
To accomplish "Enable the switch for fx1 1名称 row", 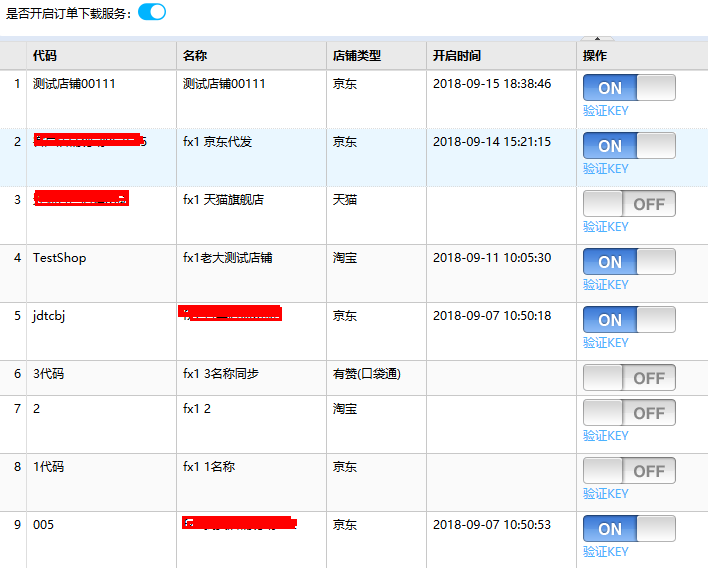I will tap(629, 471).
